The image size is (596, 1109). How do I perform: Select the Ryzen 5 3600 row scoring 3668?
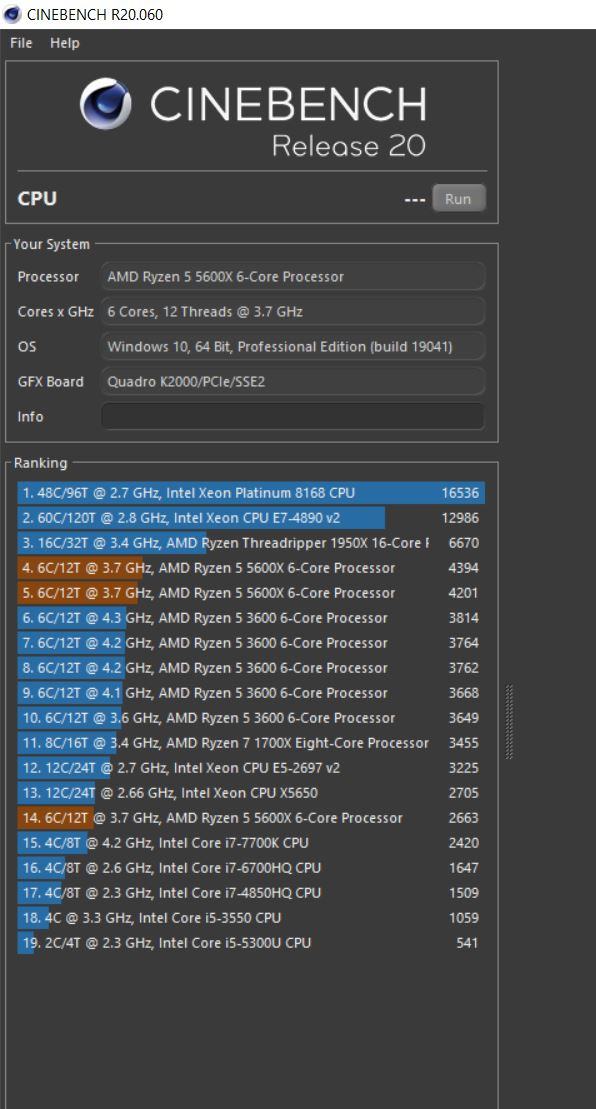(251, 693)
